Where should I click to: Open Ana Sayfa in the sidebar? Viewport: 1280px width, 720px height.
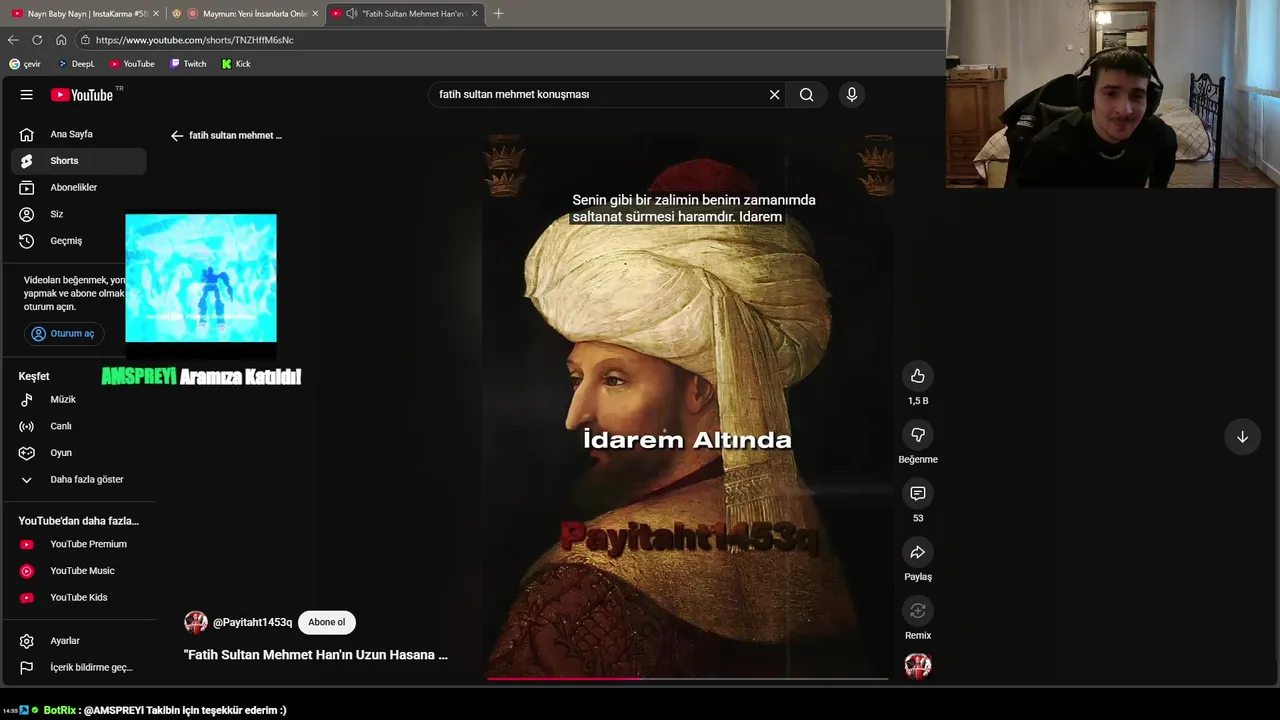[79, 134]
